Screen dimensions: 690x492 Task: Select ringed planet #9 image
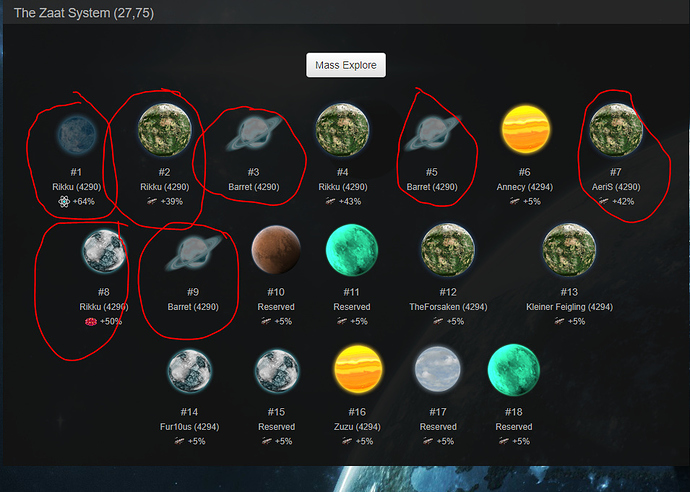(x=194, y=252)
